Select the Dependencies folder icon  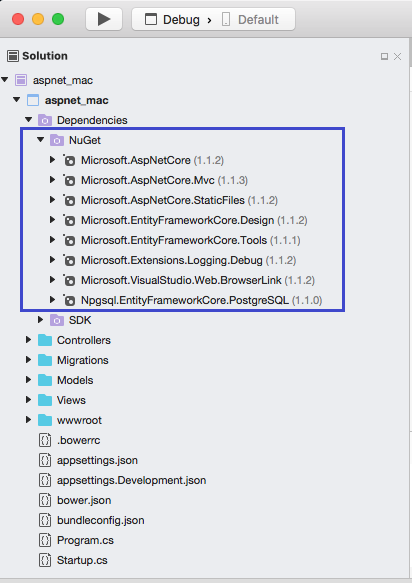45,120
